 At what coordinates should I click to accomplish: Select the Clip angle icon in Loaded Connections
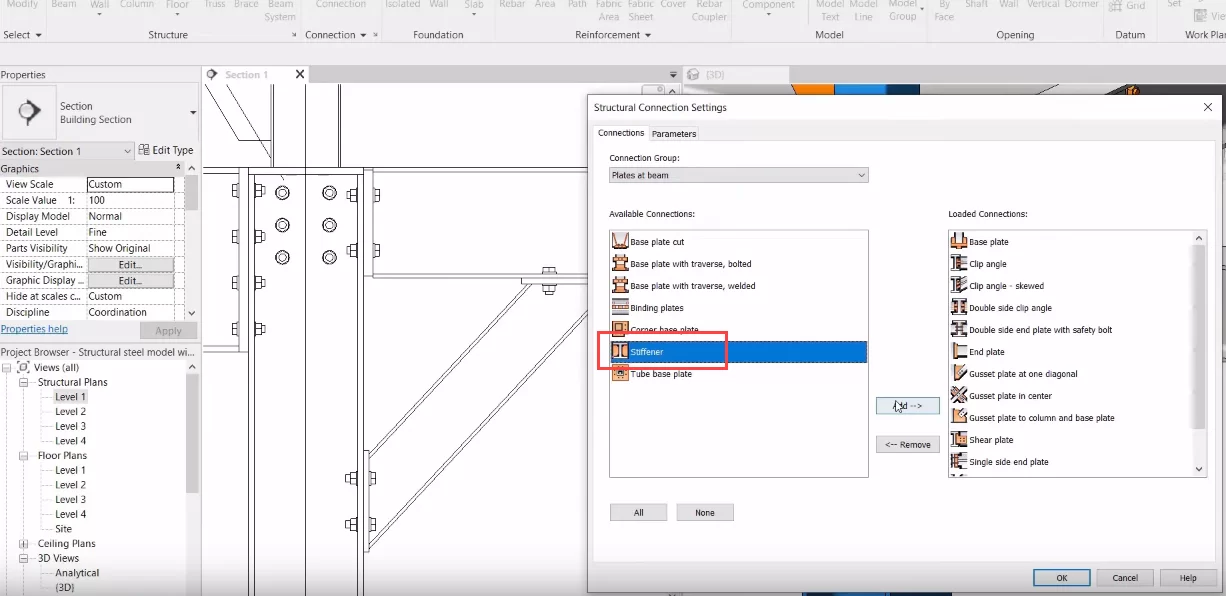(958, 264)
